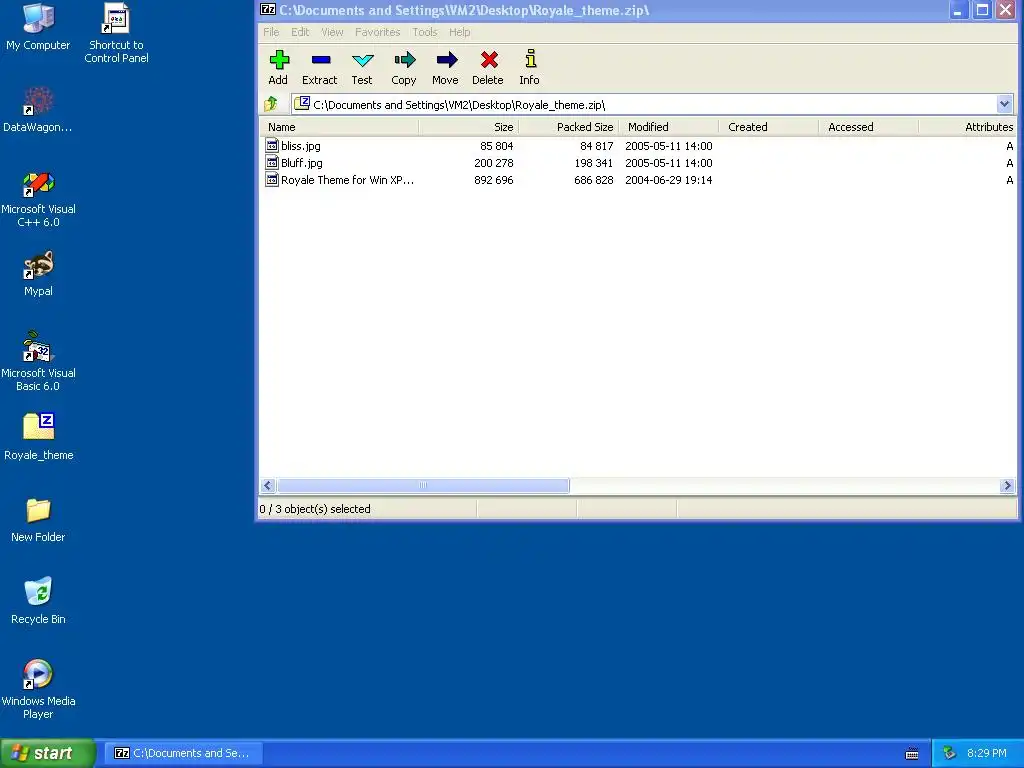Open the Help menu
This screenshot has width=1024, height=768.
459,32
